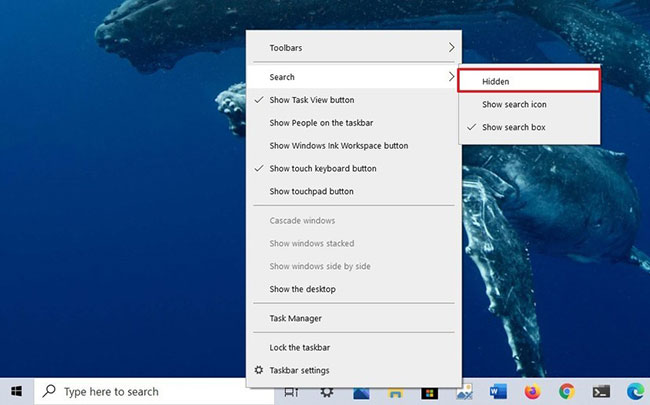
Task: Launch Microsoft Store from taskbar
Action: click(429, 392)
